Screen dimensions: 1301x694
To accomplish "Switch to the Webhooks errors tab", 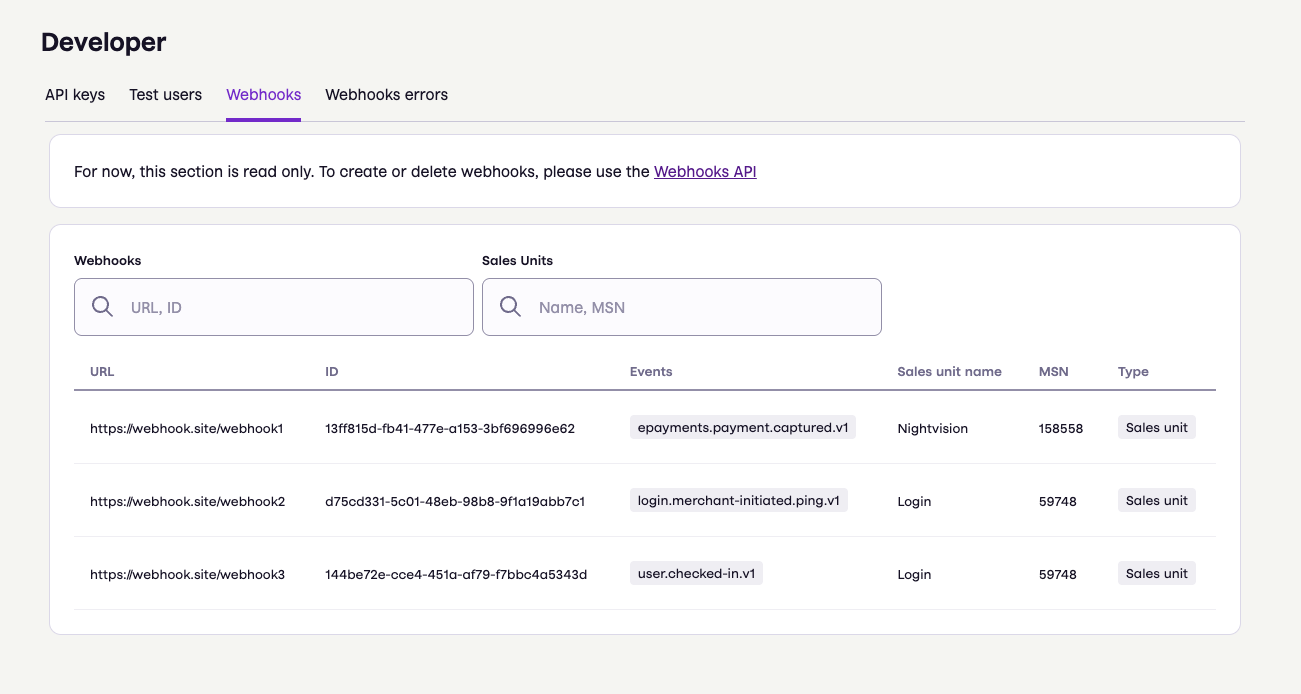I will (x=386, y=95).
